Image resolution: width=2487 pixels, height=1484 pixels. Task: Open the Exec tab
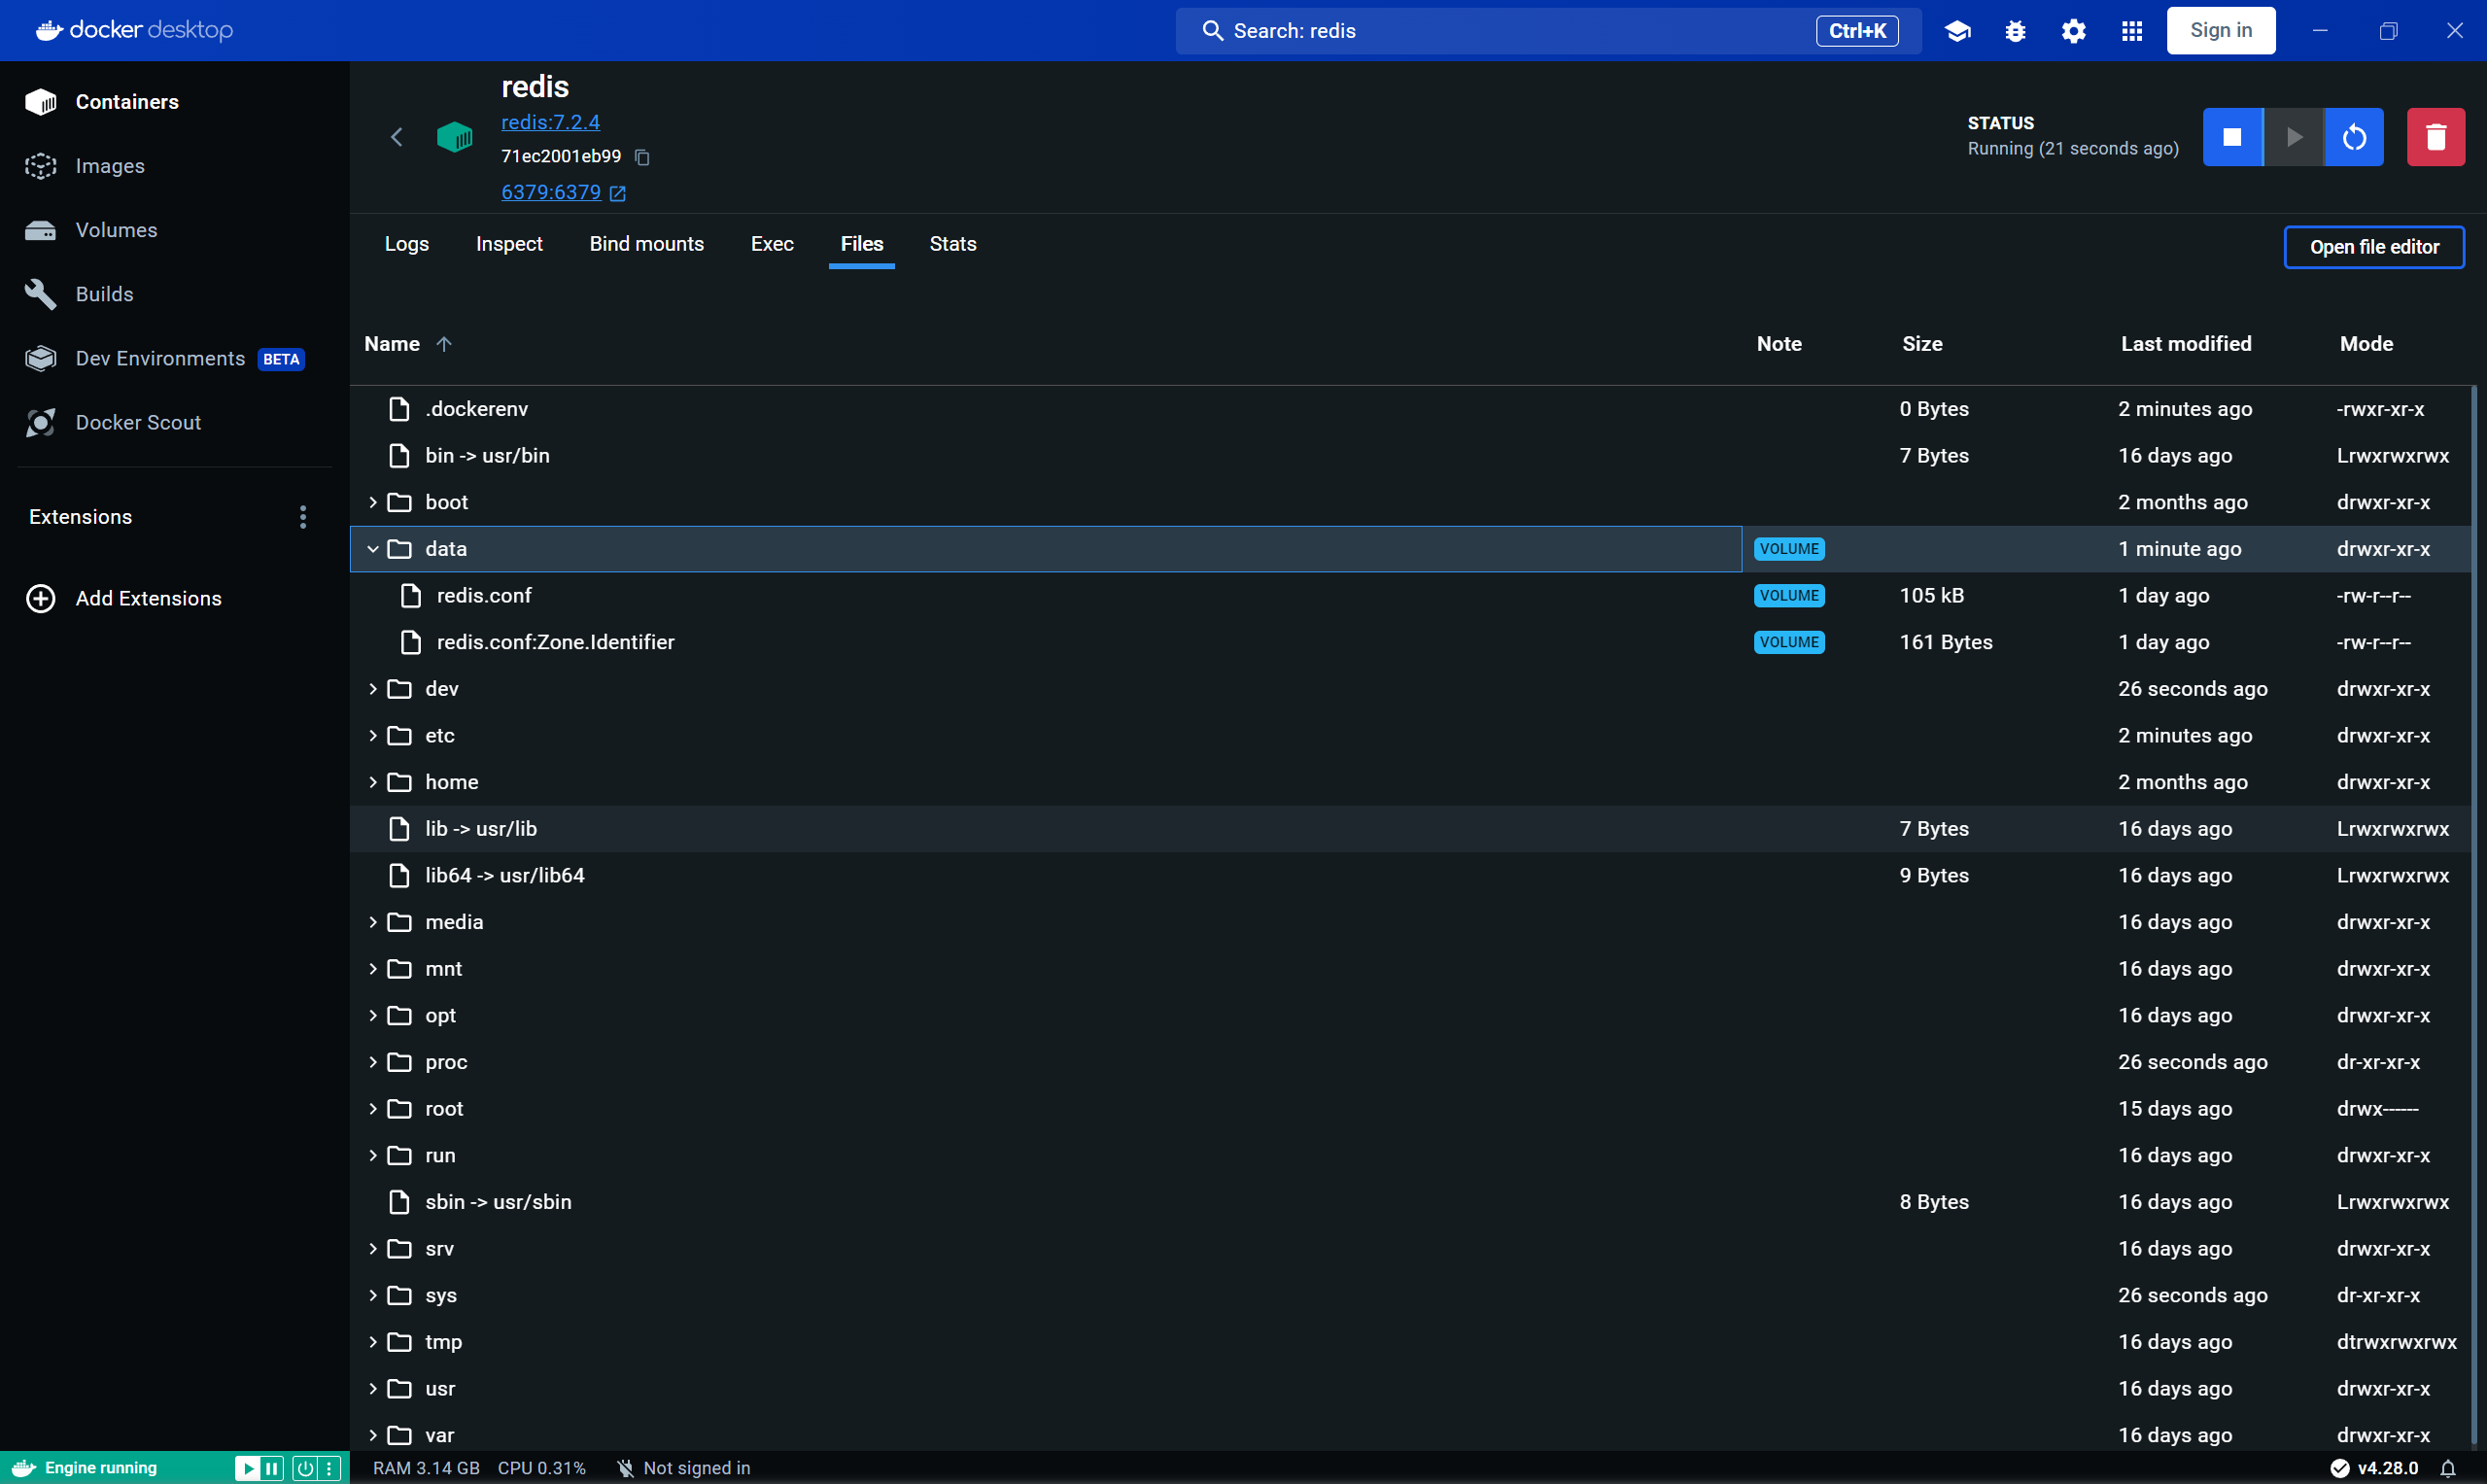772,244
